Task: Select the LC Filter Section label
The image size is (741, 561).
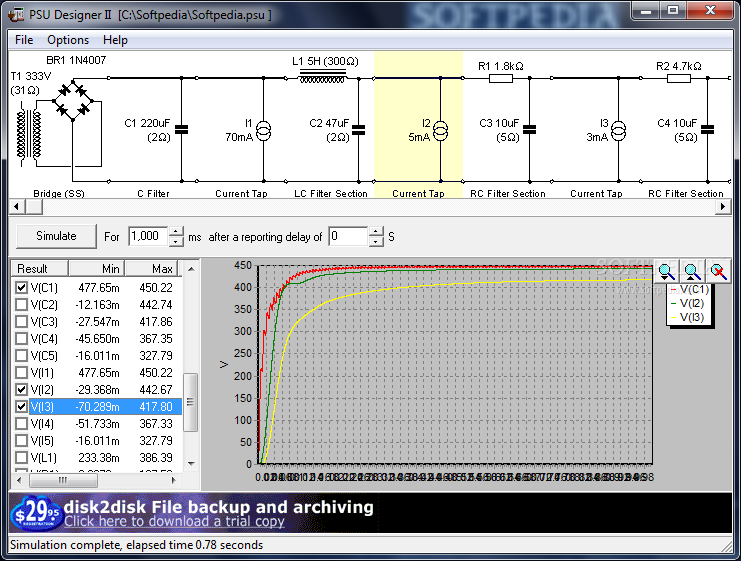Action: [x=331, y=193]
